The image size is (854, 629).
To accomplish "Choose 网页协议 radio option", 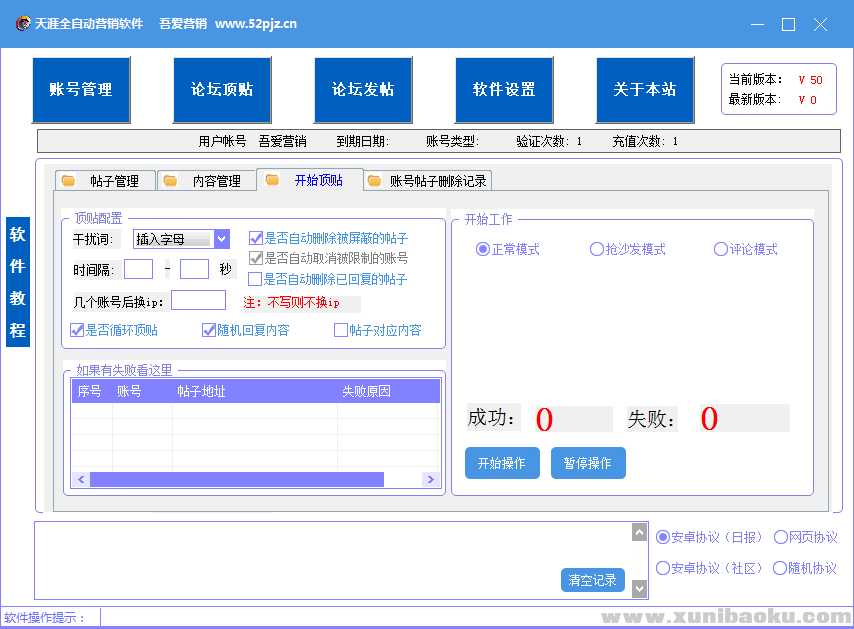I will point(781,537).
